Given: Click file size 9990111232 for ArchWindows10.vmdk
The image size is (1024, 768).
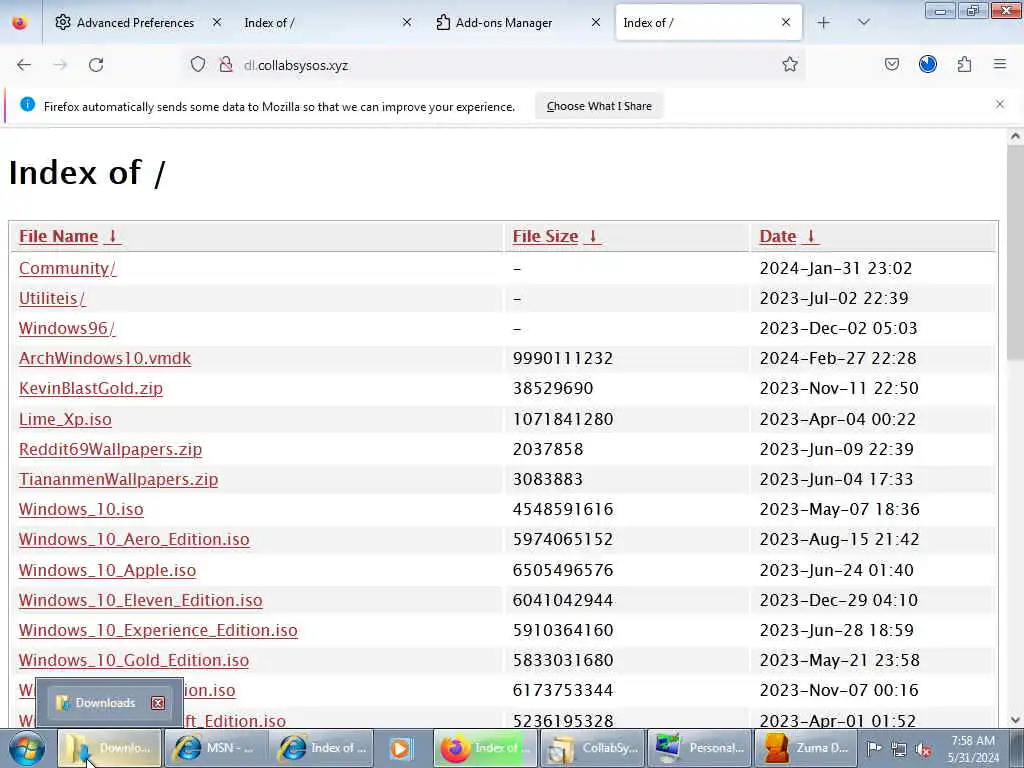Looking at the screenshot, I should 563,359.
